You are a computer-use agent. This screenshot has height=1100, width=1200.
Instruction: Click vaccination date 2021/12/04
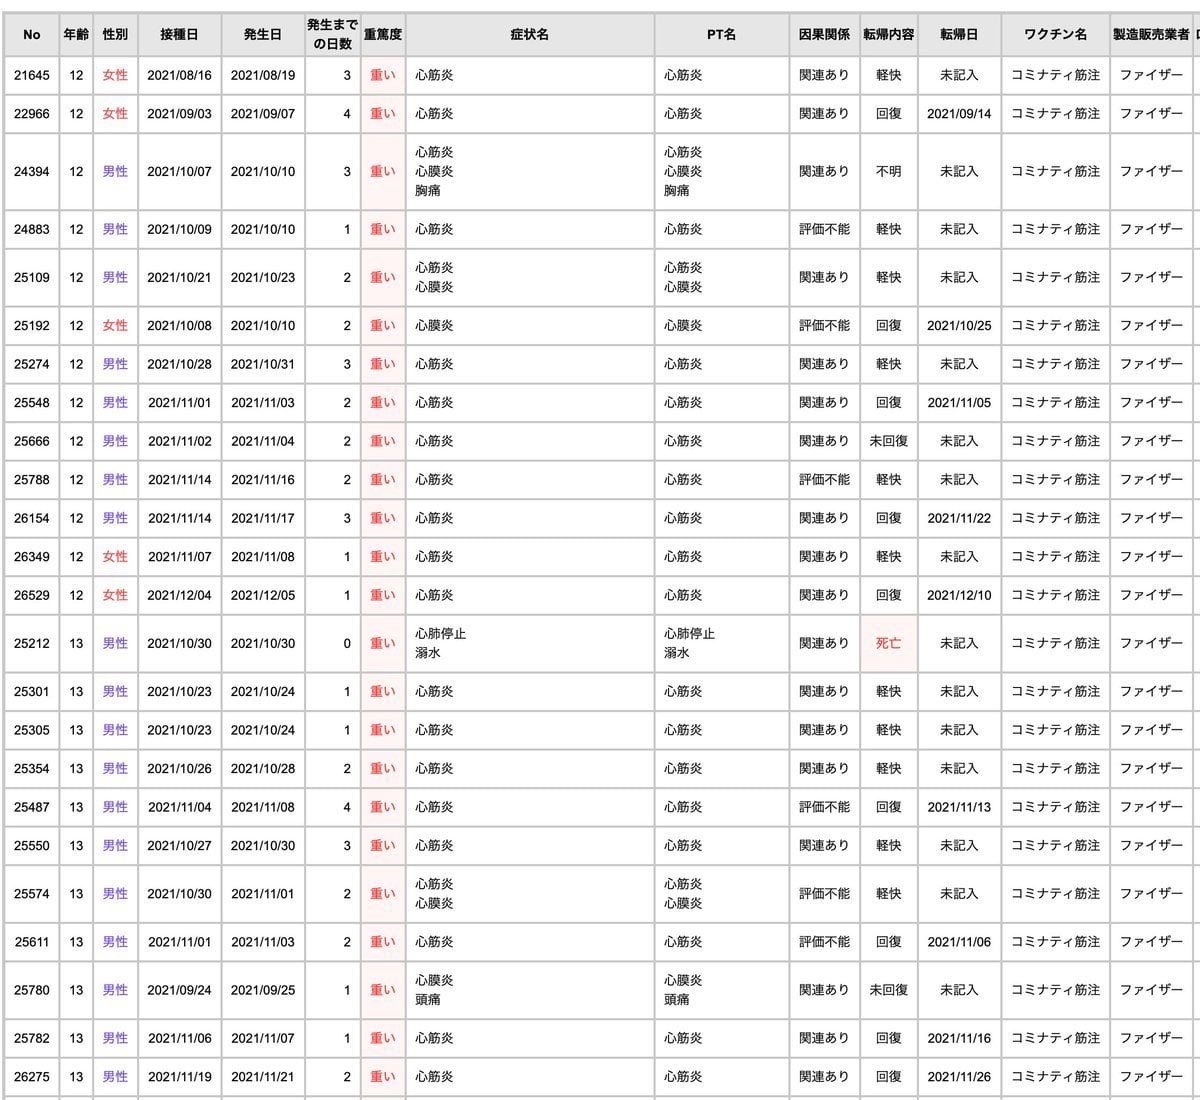(x=180, y=595)
